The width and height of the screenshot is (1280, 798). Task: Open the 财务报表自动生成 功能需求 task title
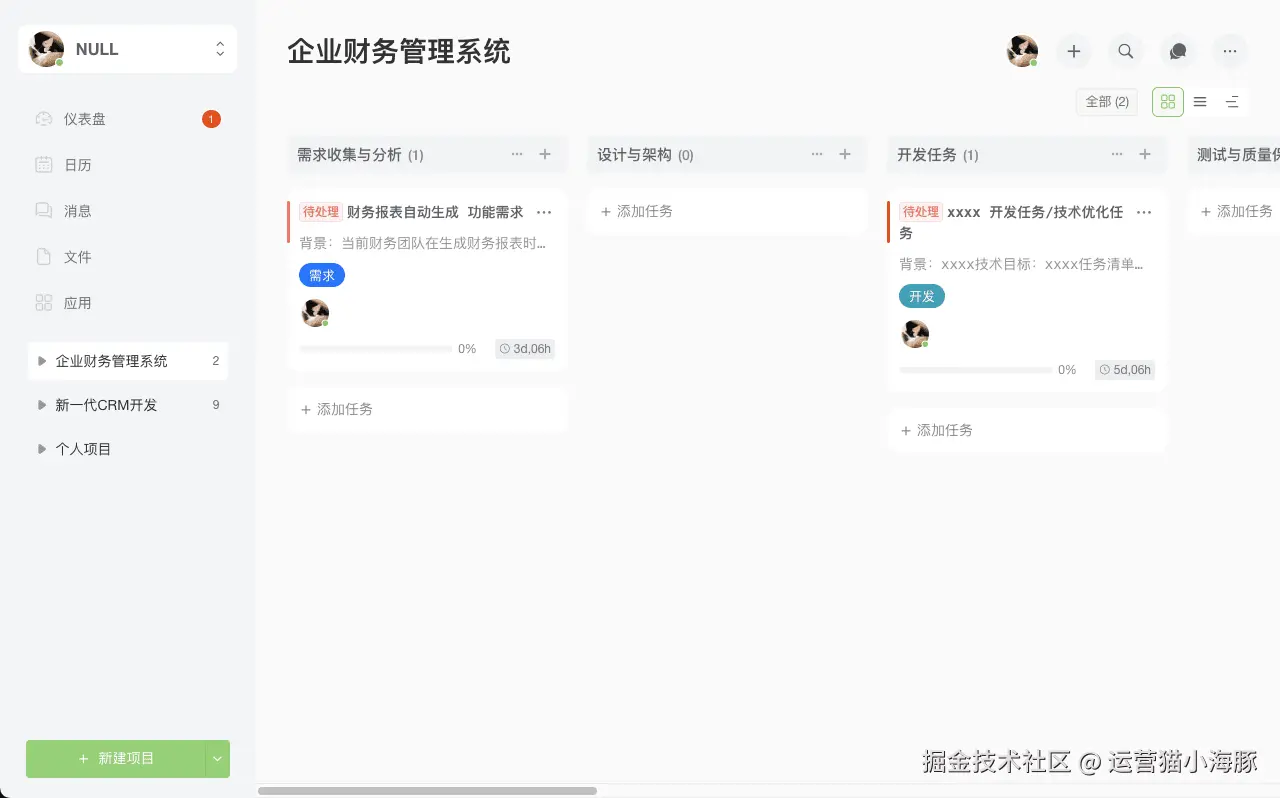tap(435, 212)
